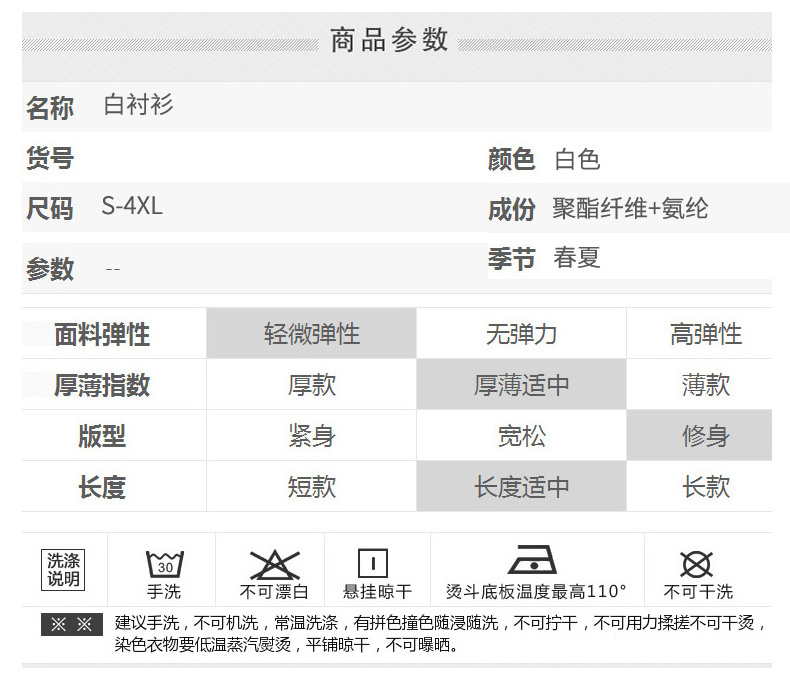This screenshot has height=693, width=790.
Task: Click the composition text 聚酯纤维+氨纶
Action: (x=630, y=209)
